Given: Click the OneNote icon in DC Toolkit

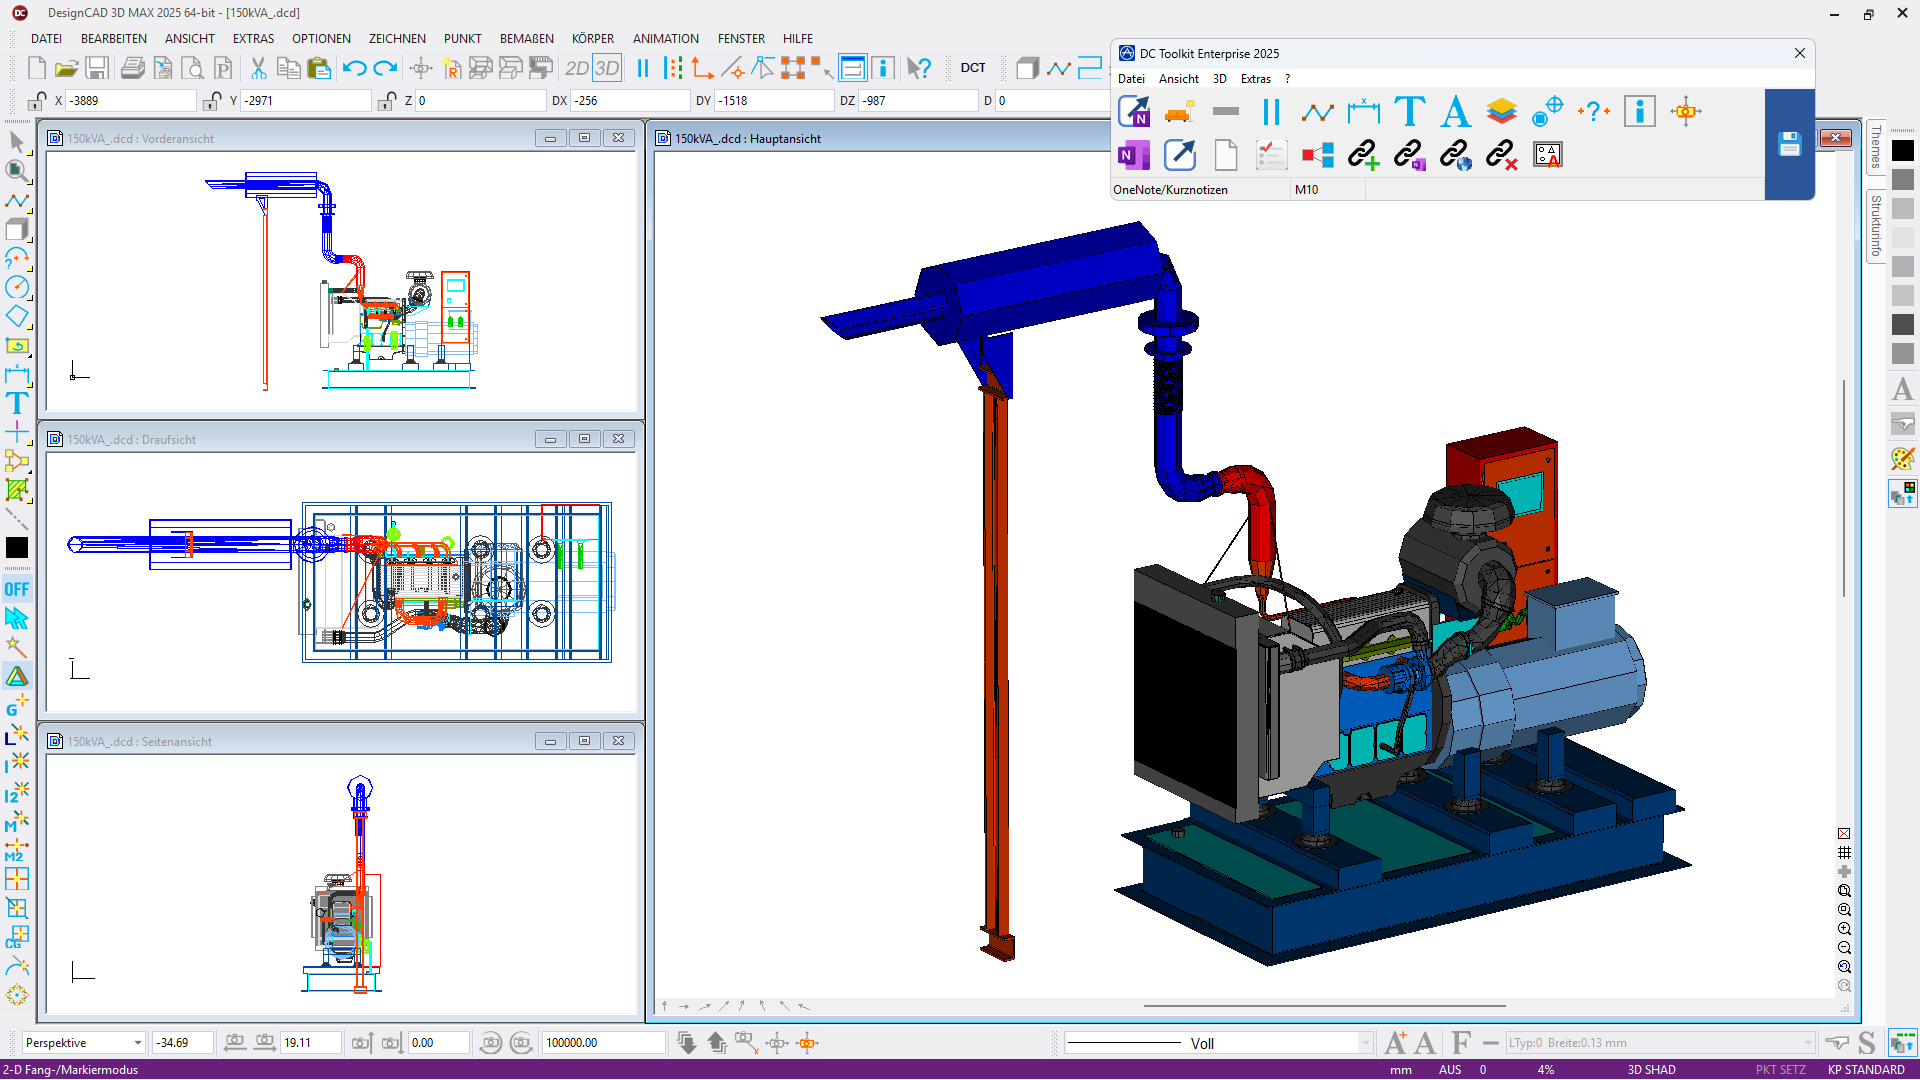Looking at the screenshot, I should (1133, 155).
